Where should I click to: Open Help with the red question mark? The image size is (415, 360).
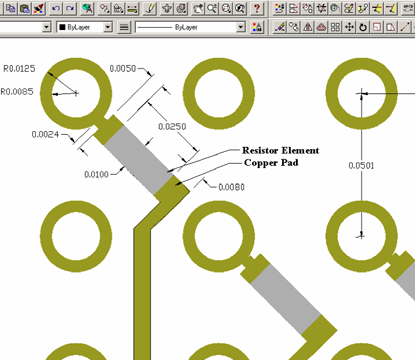point(257,8)
